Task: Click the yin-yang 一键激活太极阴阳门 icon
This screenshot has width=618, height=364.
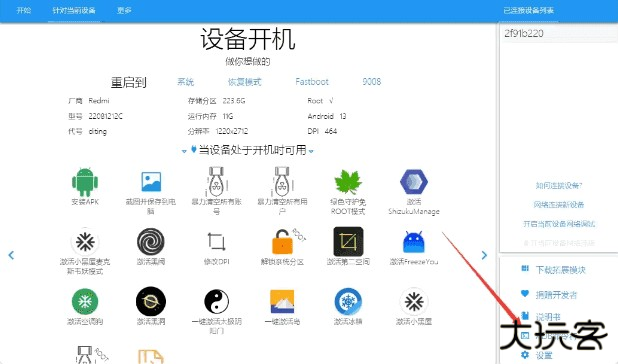Action: tap(216, 301)
